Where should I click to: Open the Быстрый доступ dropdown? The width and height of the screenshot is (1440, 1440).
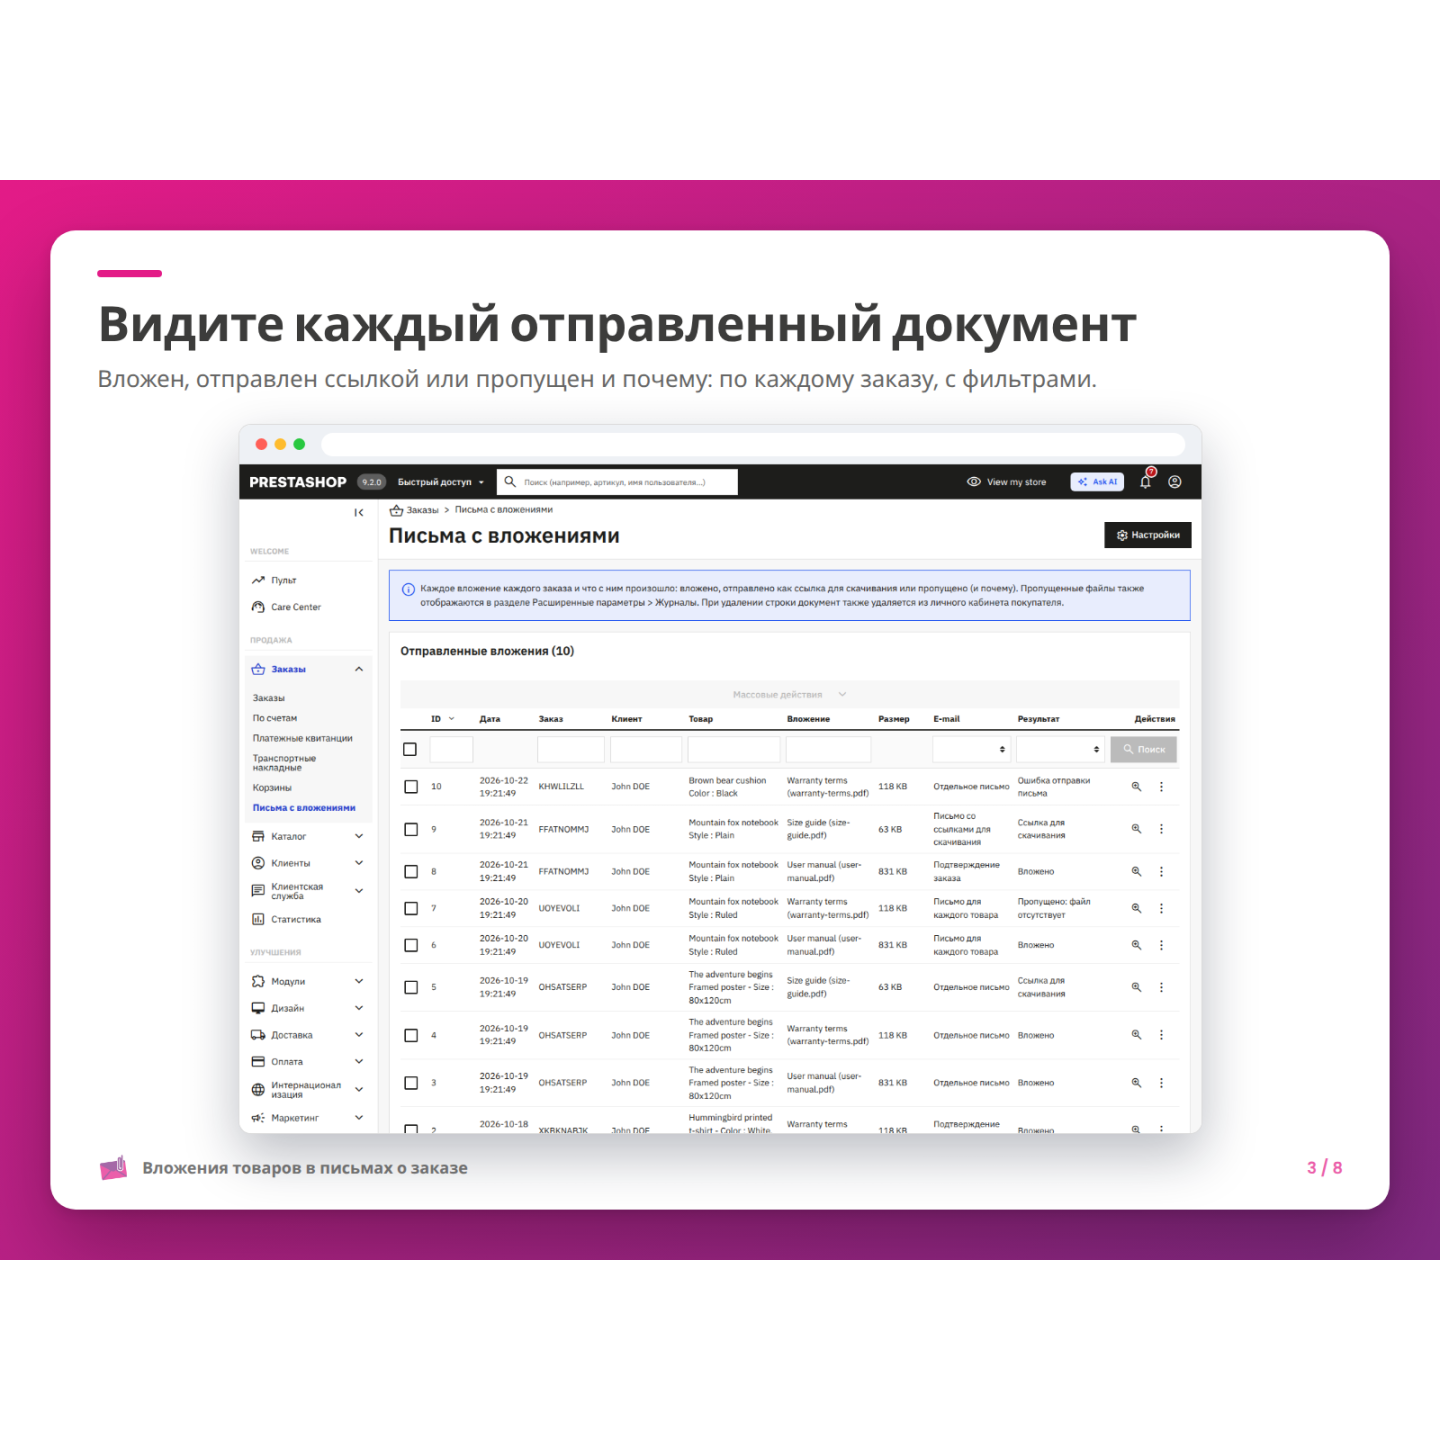click(441, 482)
